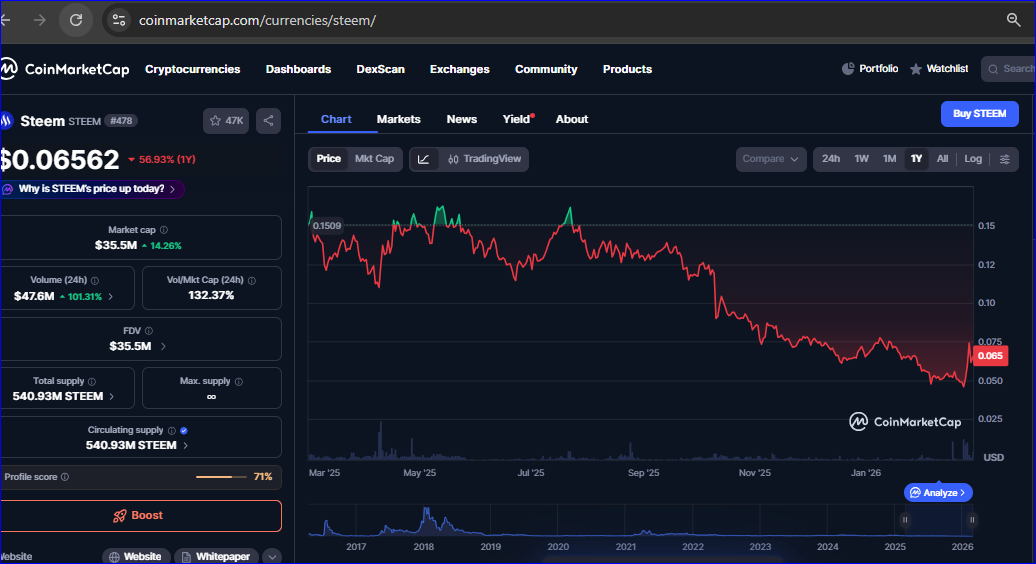
Task: Click the browser address bar URL
Action: click(x=257, y=20)
